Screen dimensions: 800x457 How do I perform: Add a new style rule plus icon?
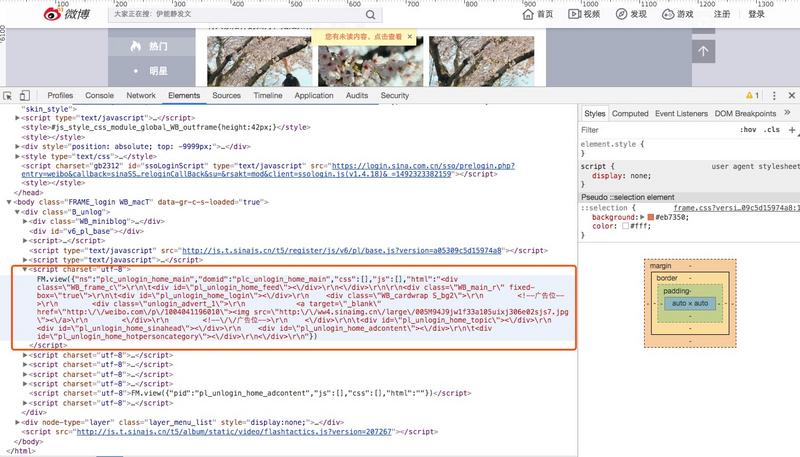click(792, 130)
